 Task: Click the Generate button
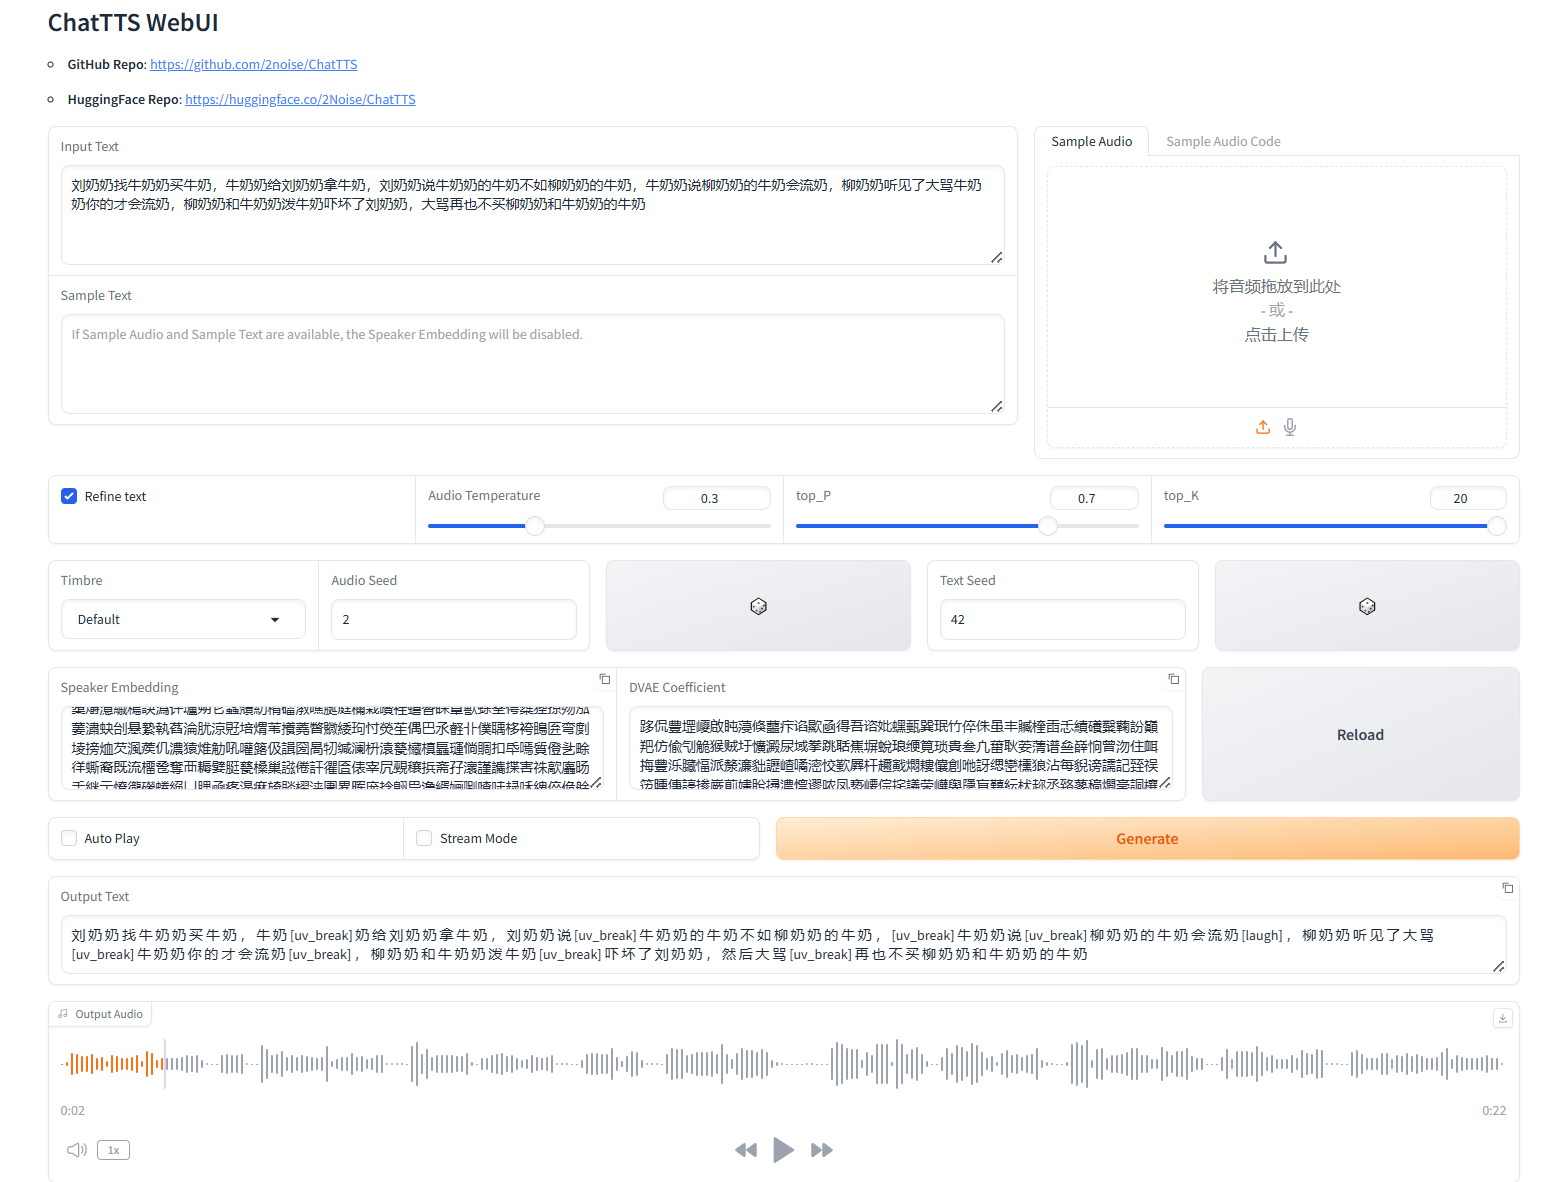pos(1146,838)
